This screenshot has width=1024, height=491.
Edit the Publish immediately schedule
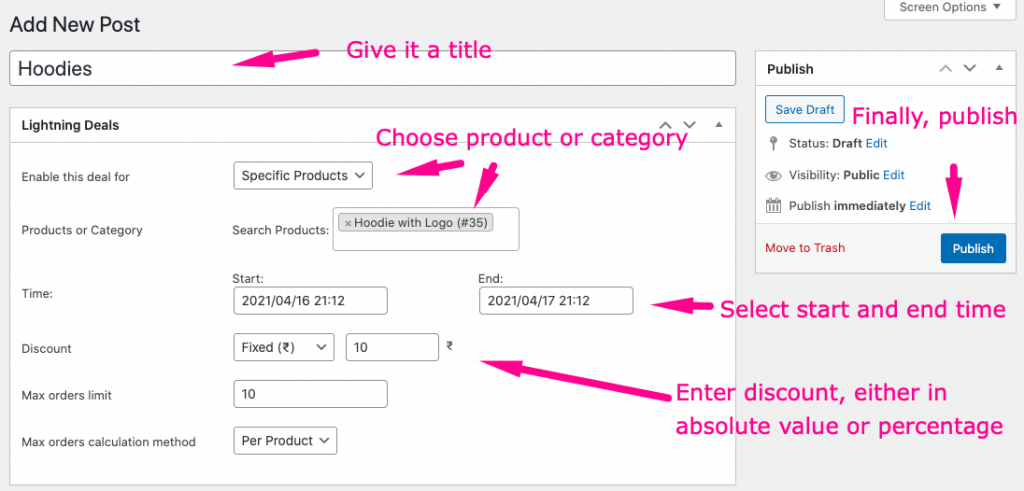pos(919,205)
